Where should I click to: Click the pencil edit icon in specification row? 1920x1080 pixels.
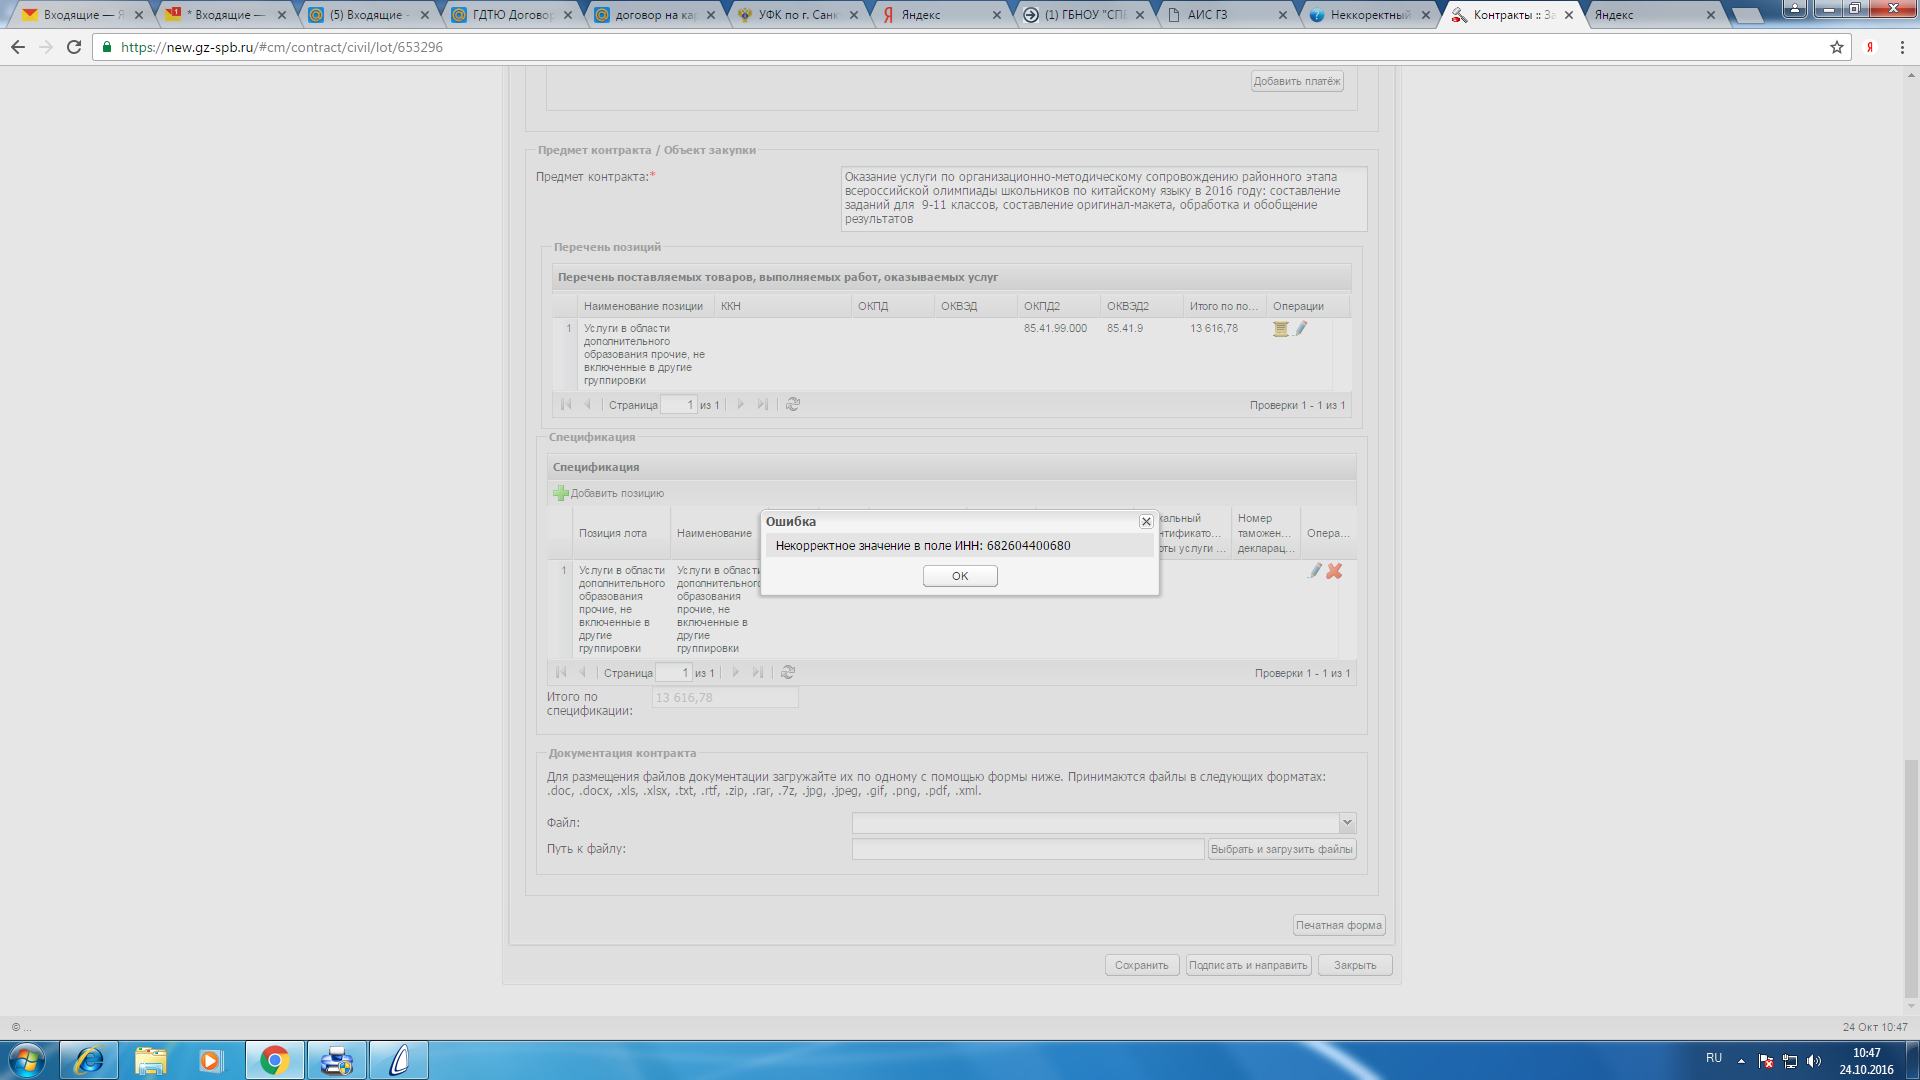coord(1314,571)
